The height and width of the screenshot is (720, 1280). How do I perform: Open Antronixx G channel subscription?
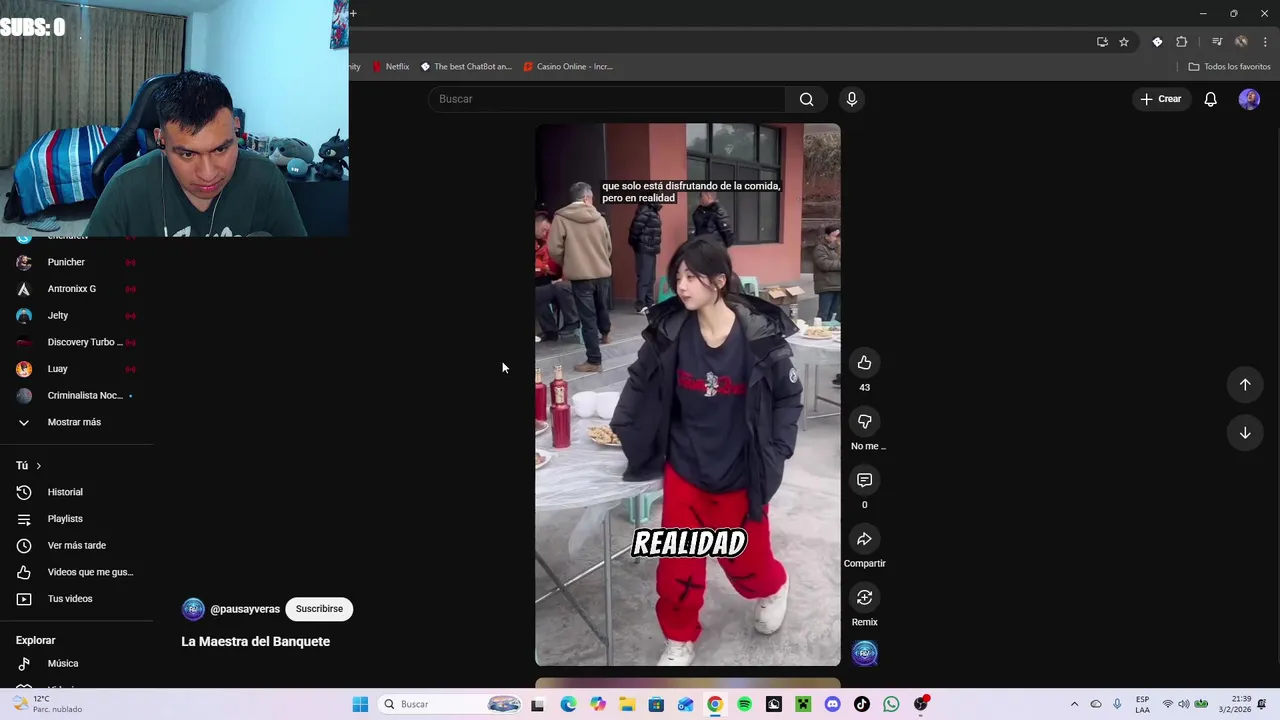click(x=76, y=289)
